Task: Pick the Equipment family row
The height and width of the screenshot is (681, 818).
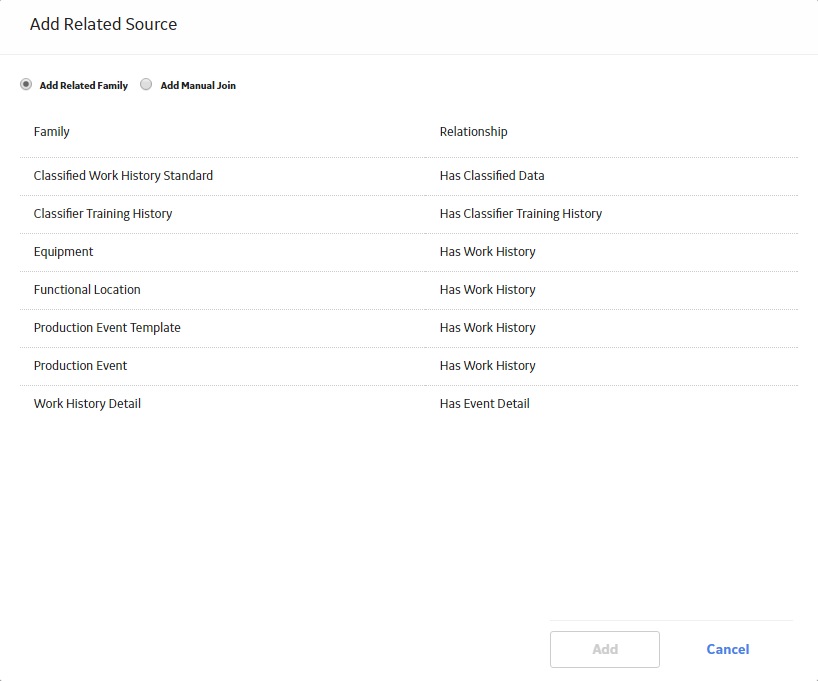Action: point(408,252)
